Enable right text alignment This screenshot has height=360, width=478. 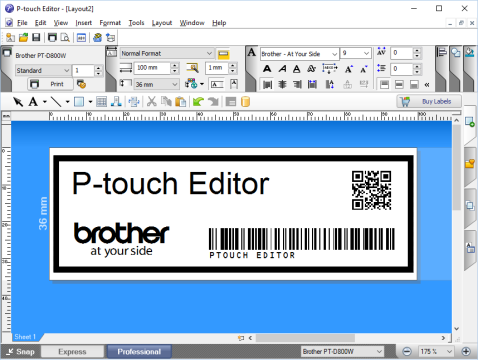point(297,84)
